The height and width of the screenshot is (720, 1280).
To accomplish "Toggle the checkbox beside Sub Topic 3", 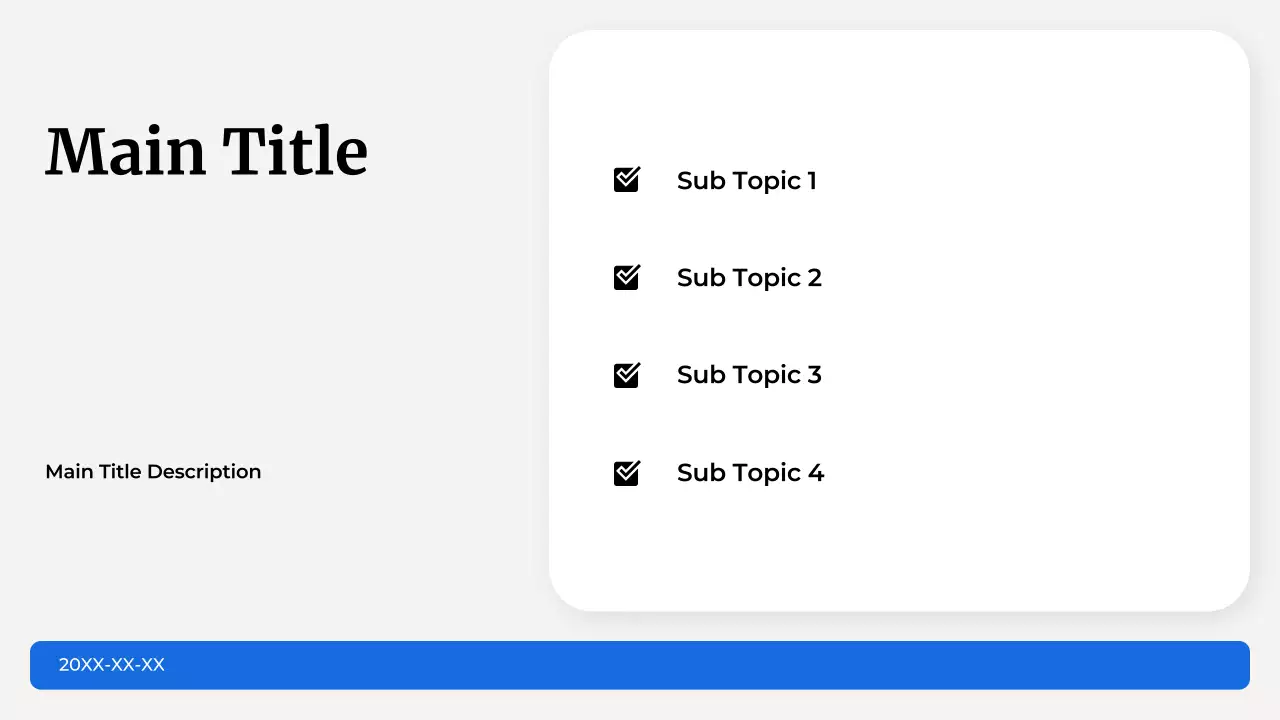I will click(626, 375).
